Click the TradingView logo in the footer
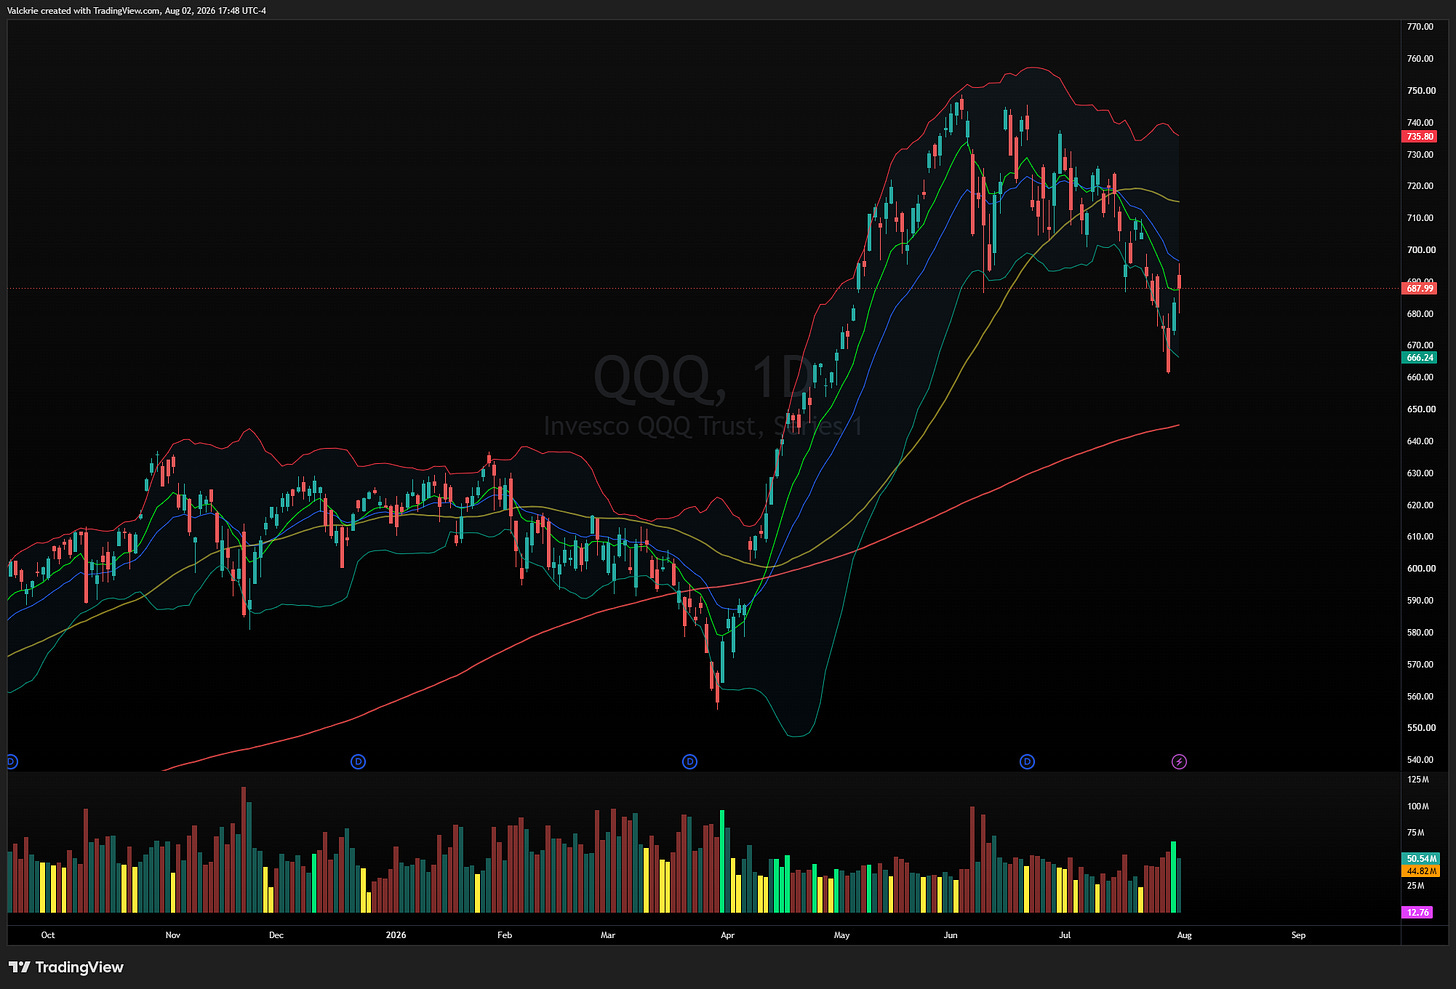This screenshot has height=989, width=1456. (x=66, y=967)
